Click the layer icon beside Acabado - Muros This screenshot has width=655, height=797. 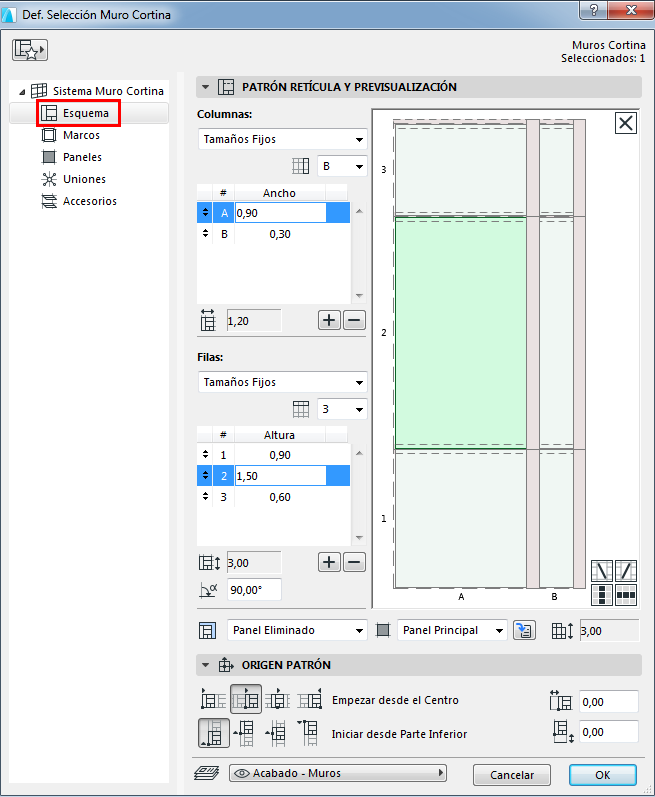click(207, 773)
